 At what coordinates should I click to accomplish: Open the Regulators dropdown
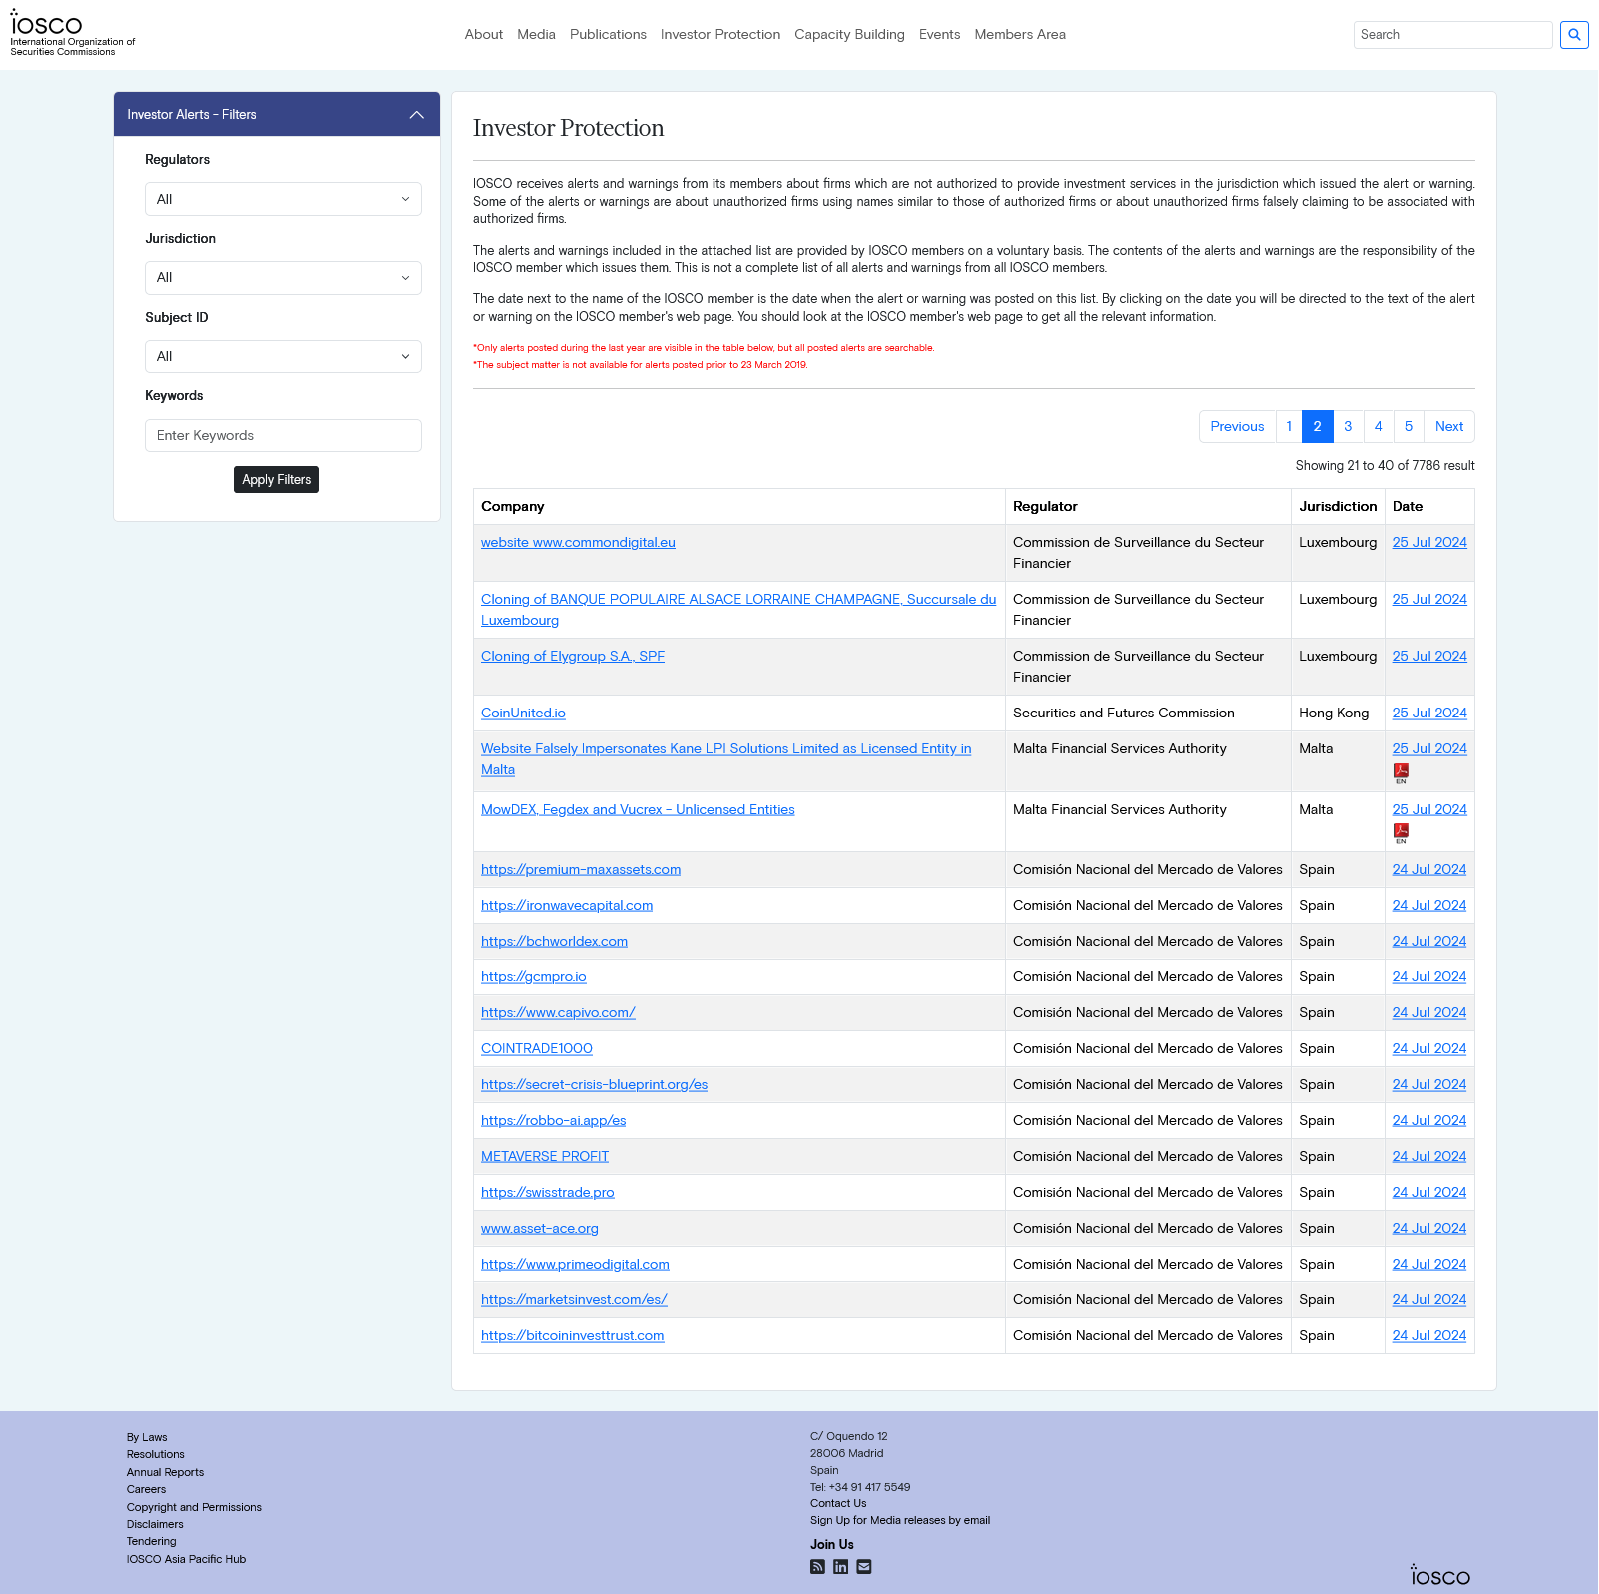tap(283, 199)
